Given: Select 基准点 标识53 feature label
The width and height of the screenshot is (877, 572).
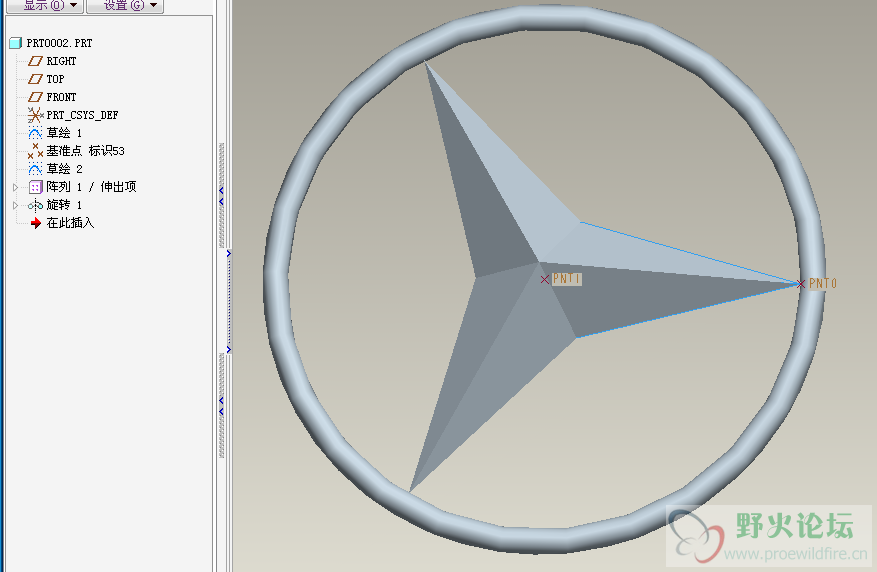Looking at the screenshot, I should point(86,150).
